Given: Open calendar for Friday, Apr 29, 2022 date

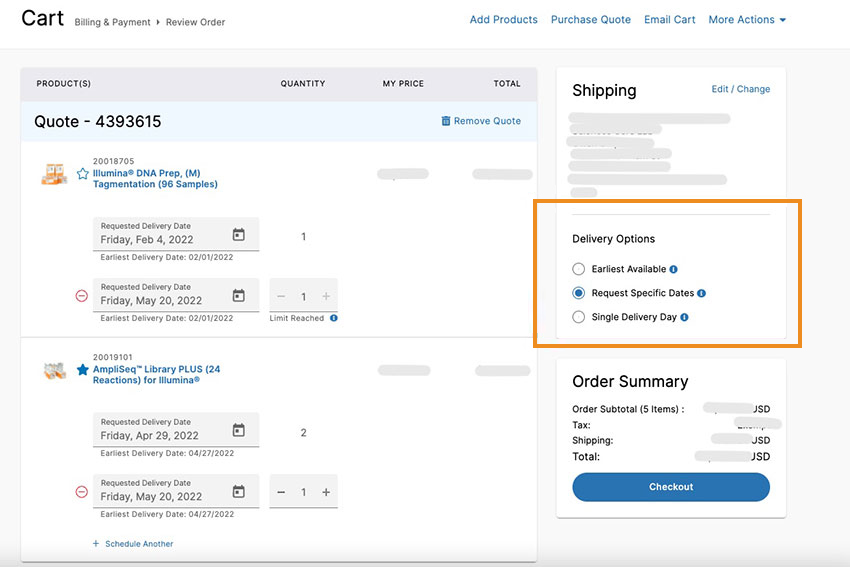Looking at the screenshot, I should click(238, 431).
